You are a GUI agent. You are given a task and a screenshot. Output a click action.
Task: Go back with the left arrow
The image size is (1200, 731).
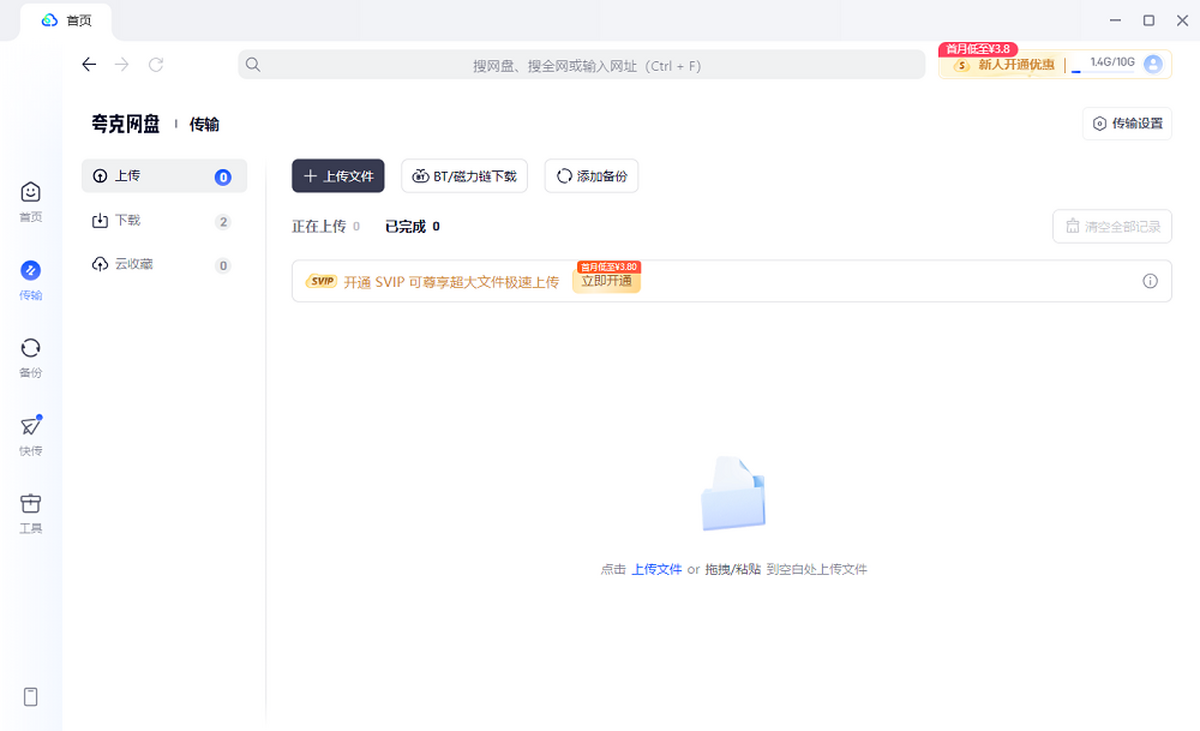click(x=89, y=64)
